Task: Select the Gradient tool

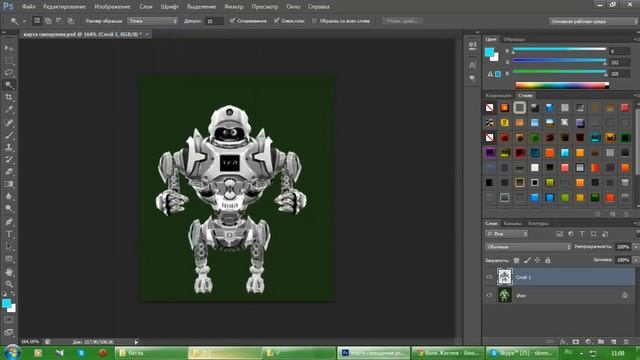Action: (9, 184)
